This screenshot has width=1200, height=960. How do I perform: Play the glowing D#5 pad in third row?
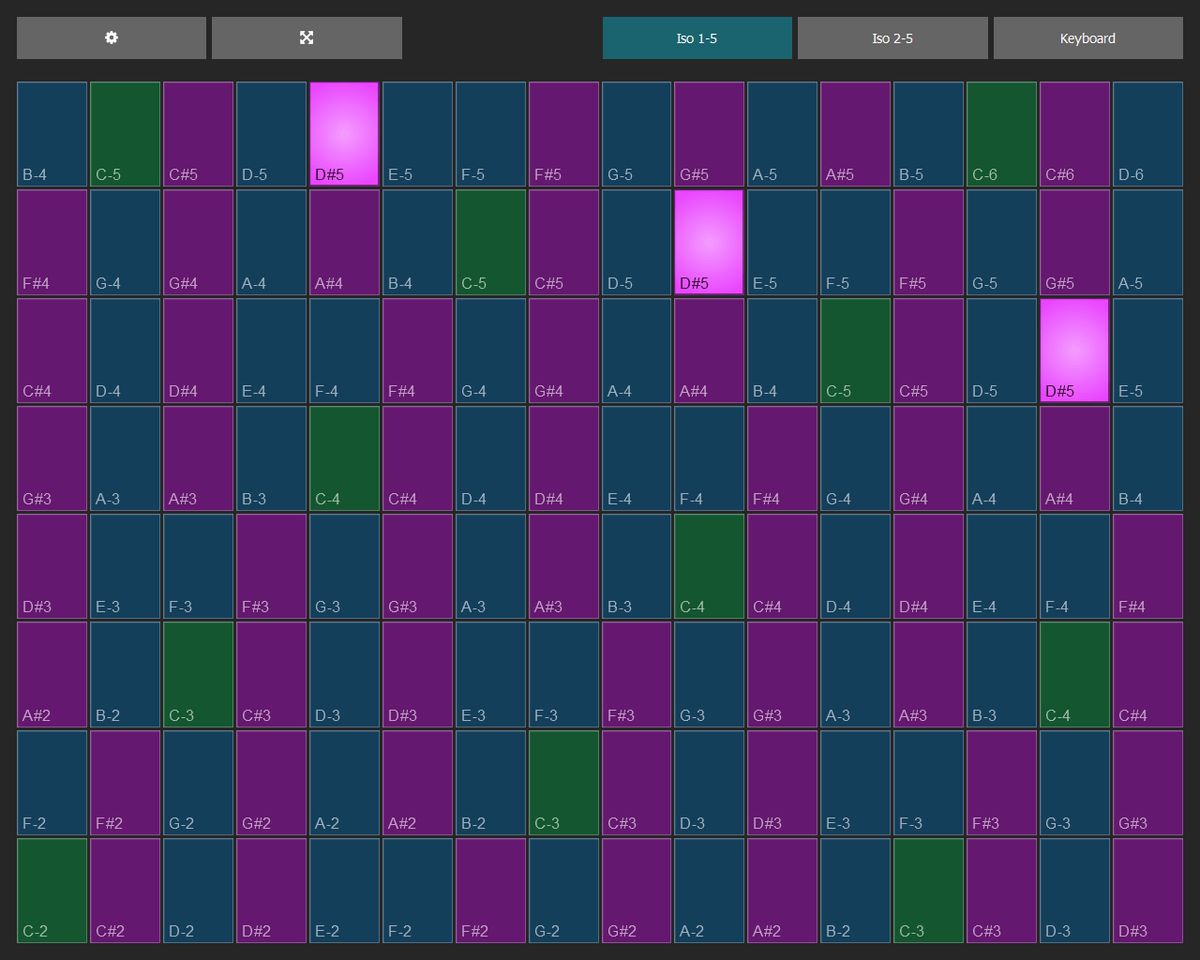1074,348
